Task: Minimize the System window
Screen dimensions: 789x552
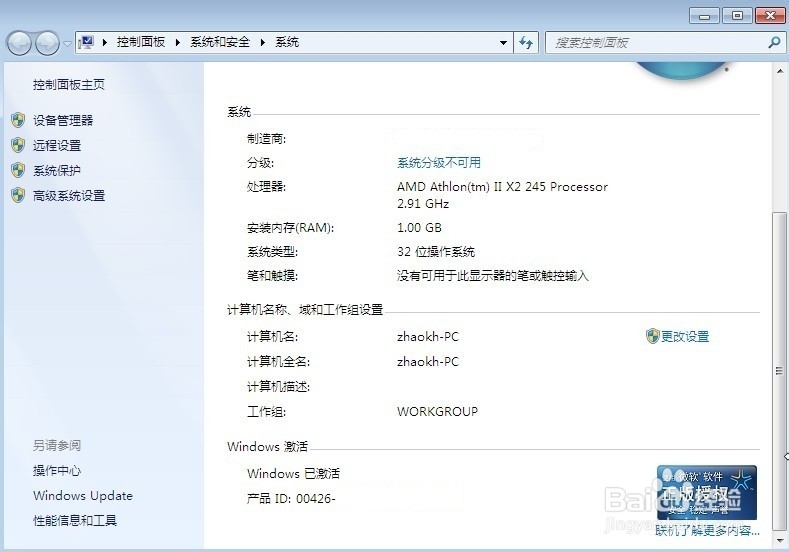Action: pos(704,16)
